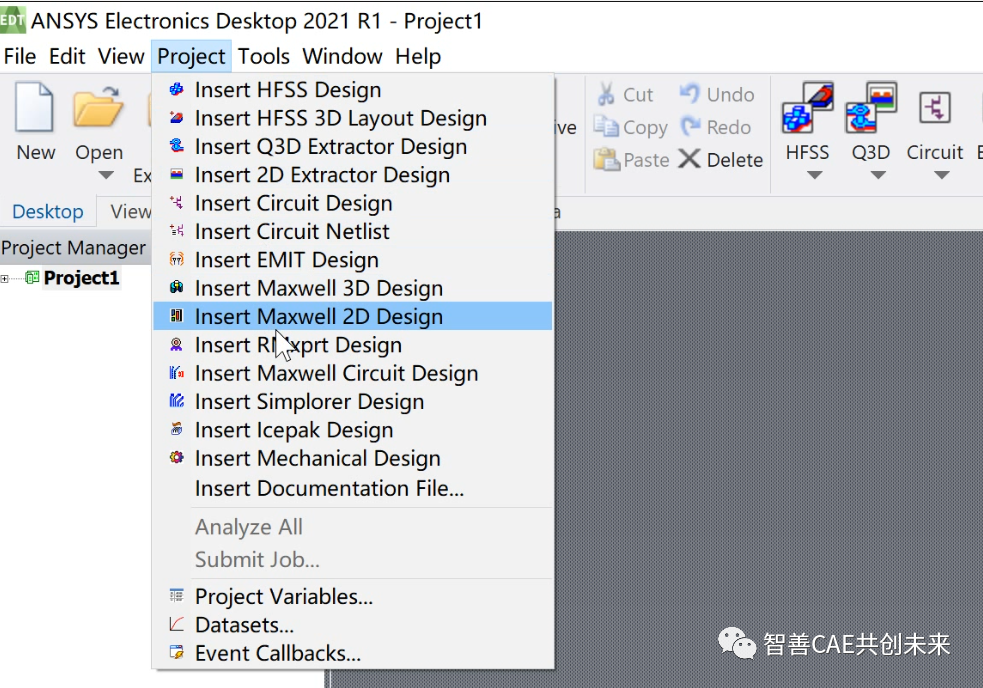Image resolution: width=983 pixels, height=688 pixels.
Task: Choose Insert HFSS Design
Action: 353,90
